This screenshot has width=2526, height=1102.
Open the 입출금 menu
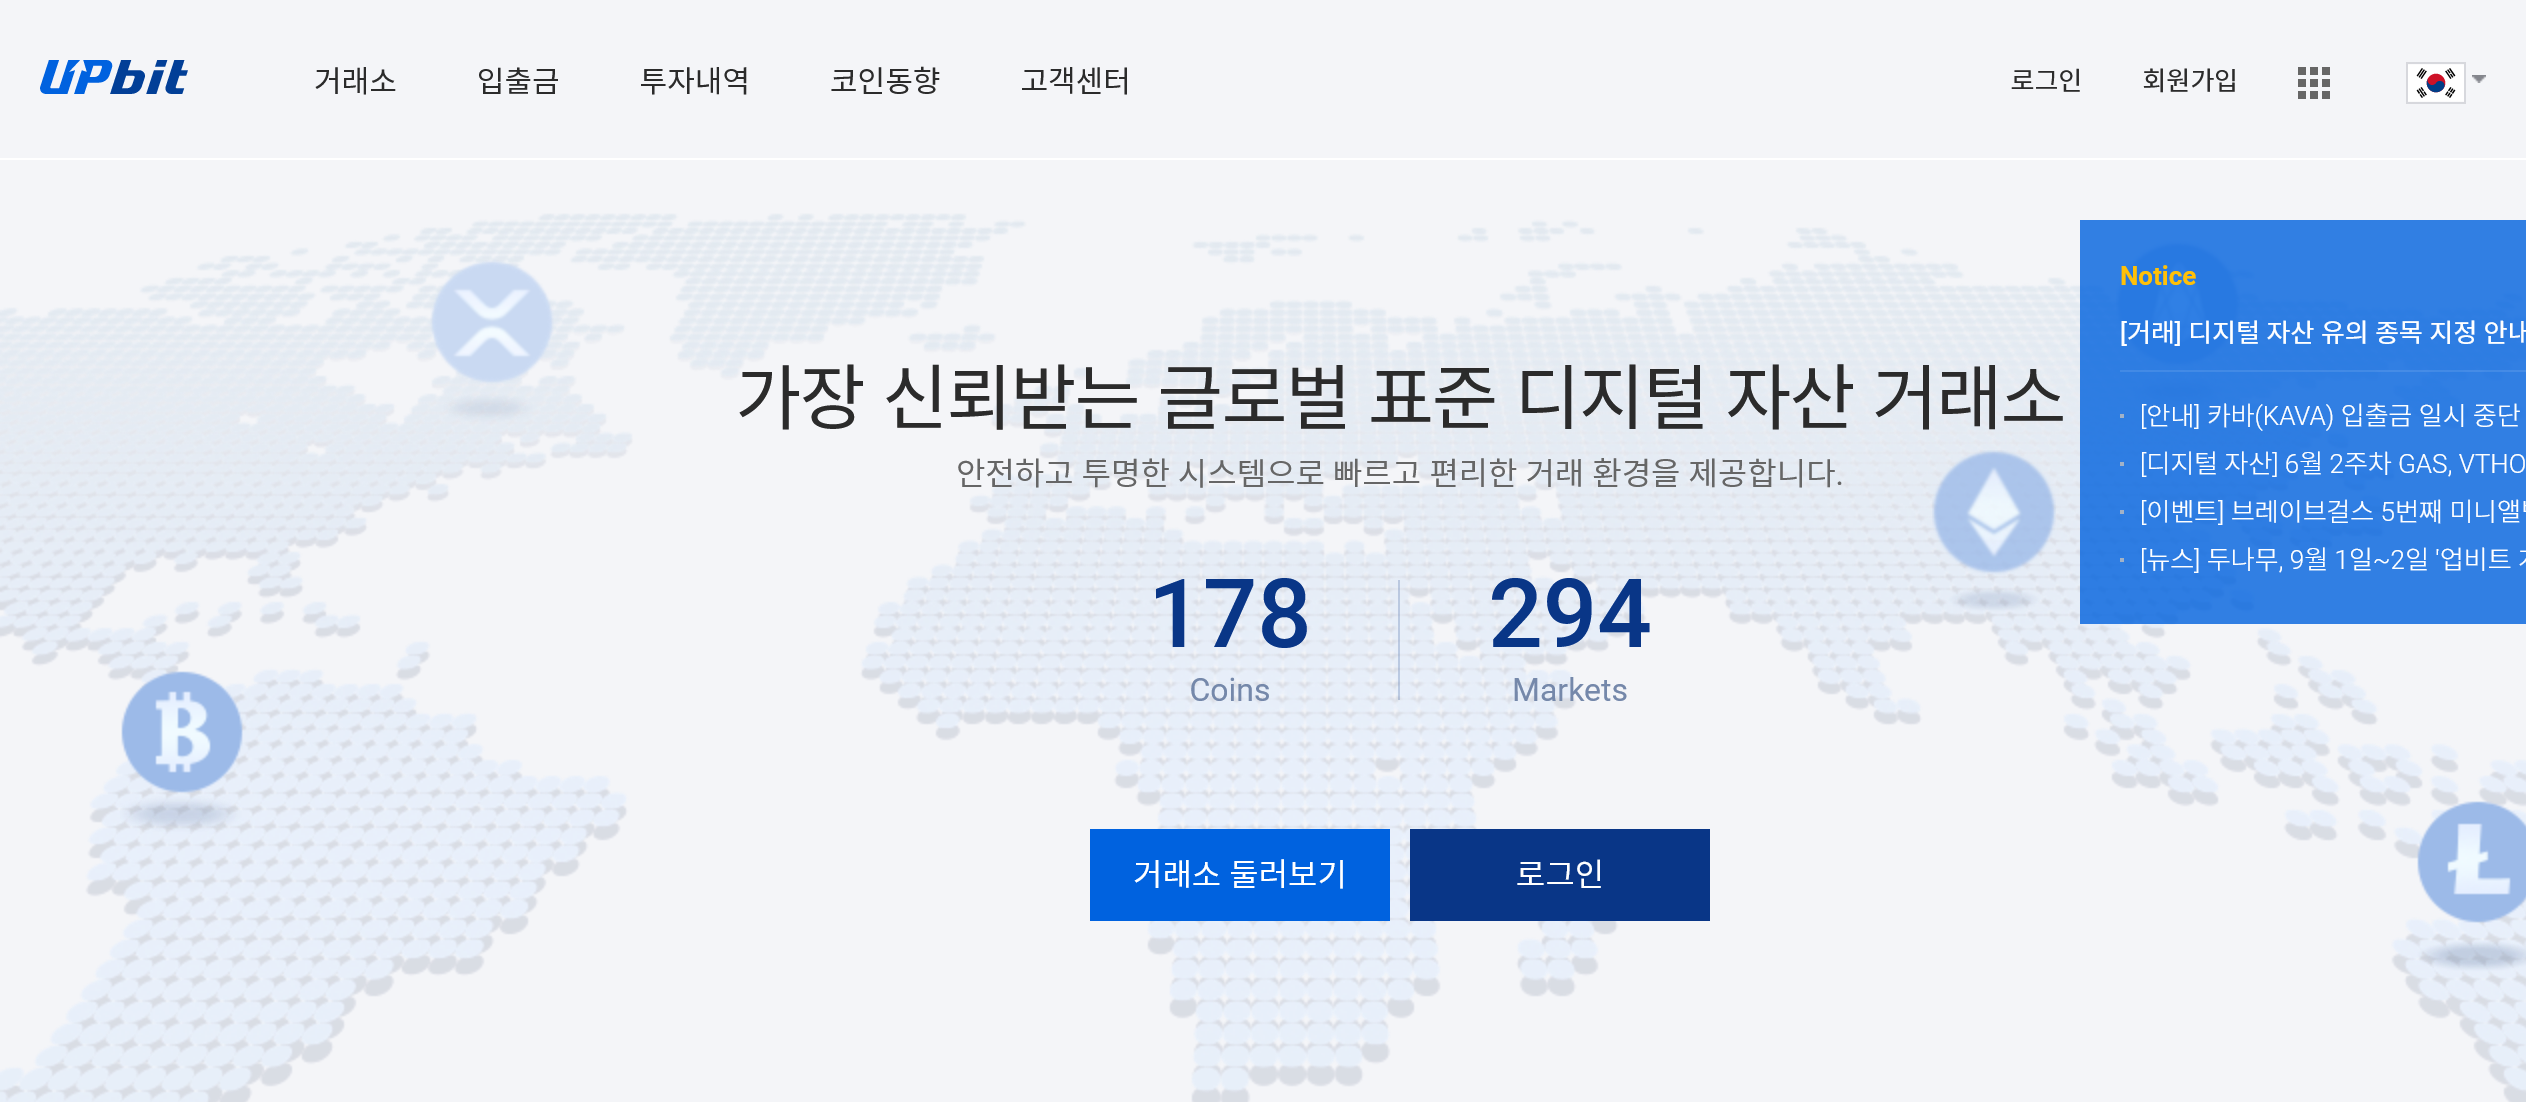click(x=517, y=80)
